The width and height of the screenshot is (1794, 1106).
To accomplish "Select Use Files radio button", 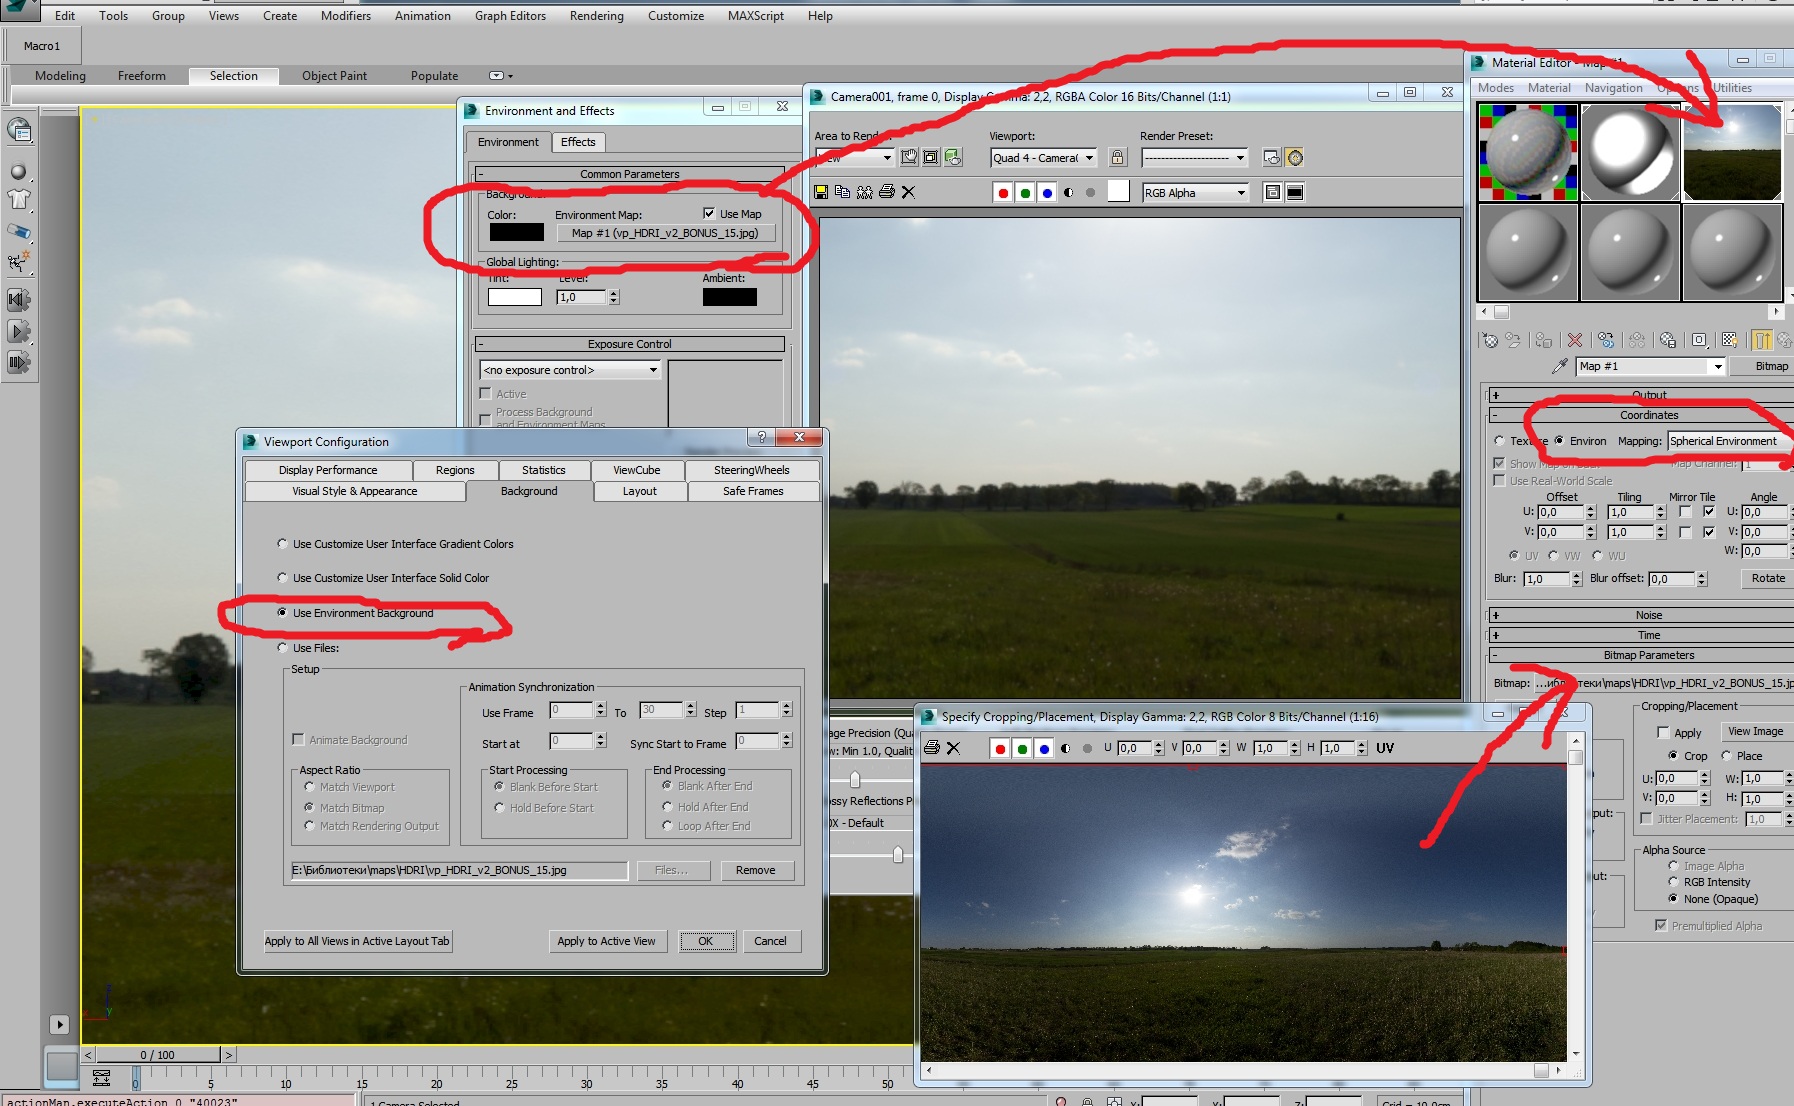I will tap(283, 648).
